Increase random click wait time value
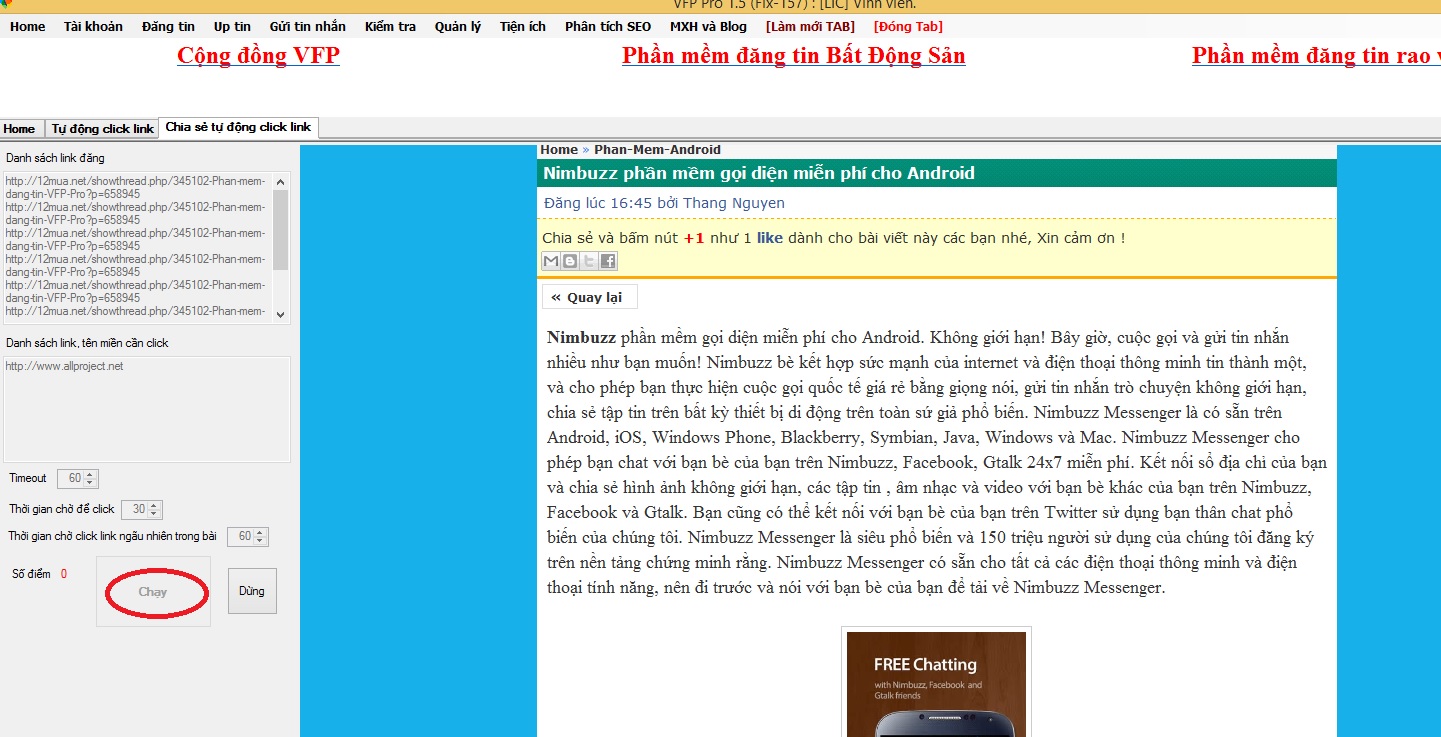Viewport: 1441px width, 737px height. 261,533
